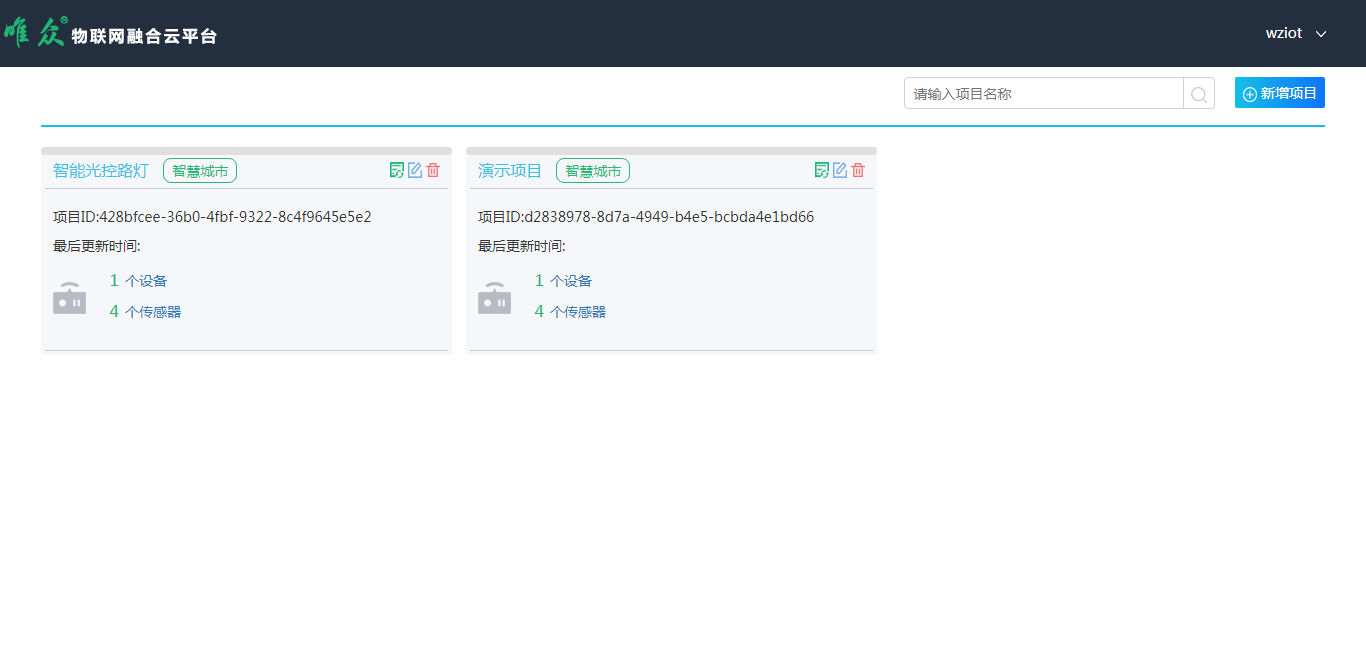Open the 演示项目 project title link
Screen dimensions: 1366x656
[x=510, y=171]
